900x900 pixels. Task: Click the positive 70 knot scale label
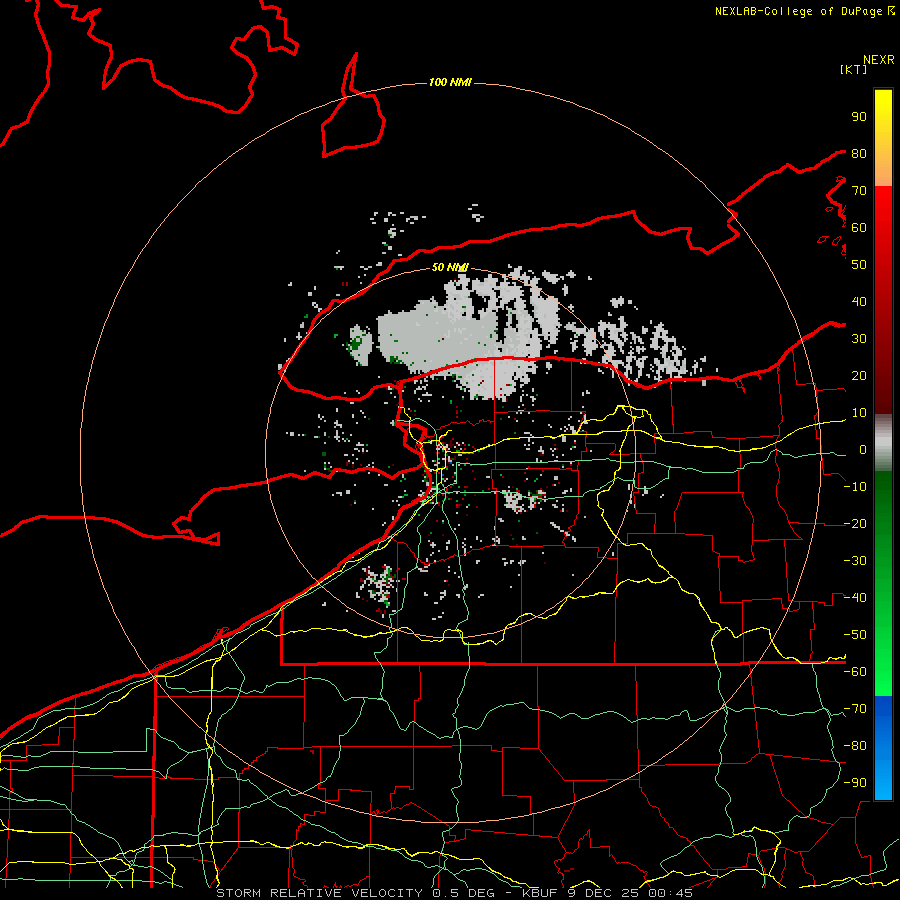pos(859,191)
